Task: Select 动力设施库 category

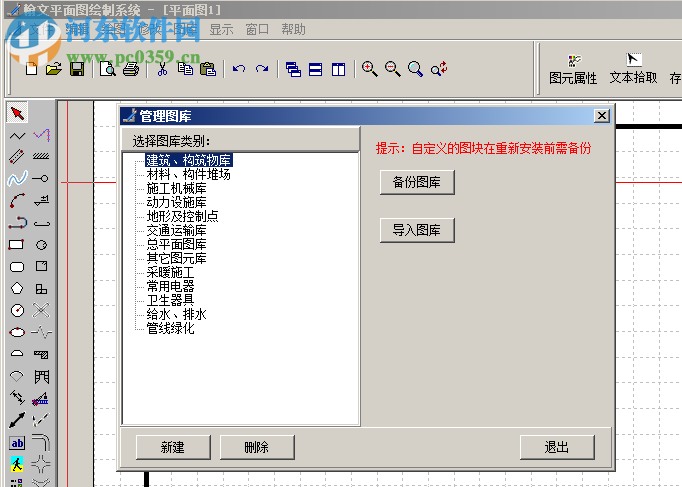Action: (x=176, y=202)
